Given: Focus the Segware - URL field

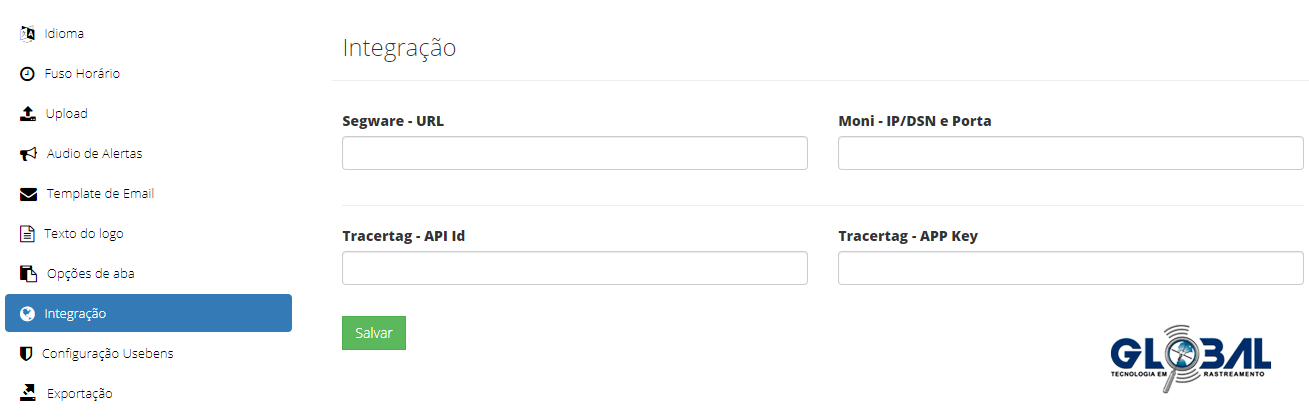Looking at the screenshot, I should click(575, 153).
